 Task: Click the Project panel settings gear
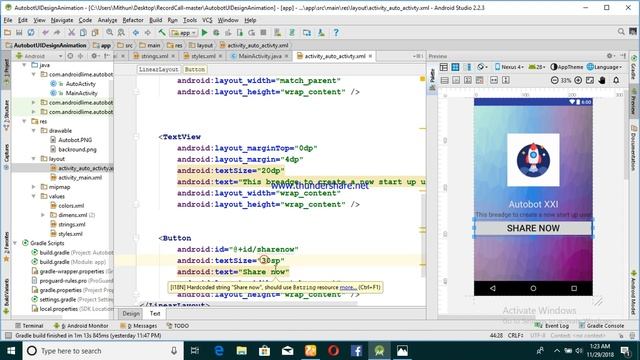pyautogui.click(x=94, y=56)
